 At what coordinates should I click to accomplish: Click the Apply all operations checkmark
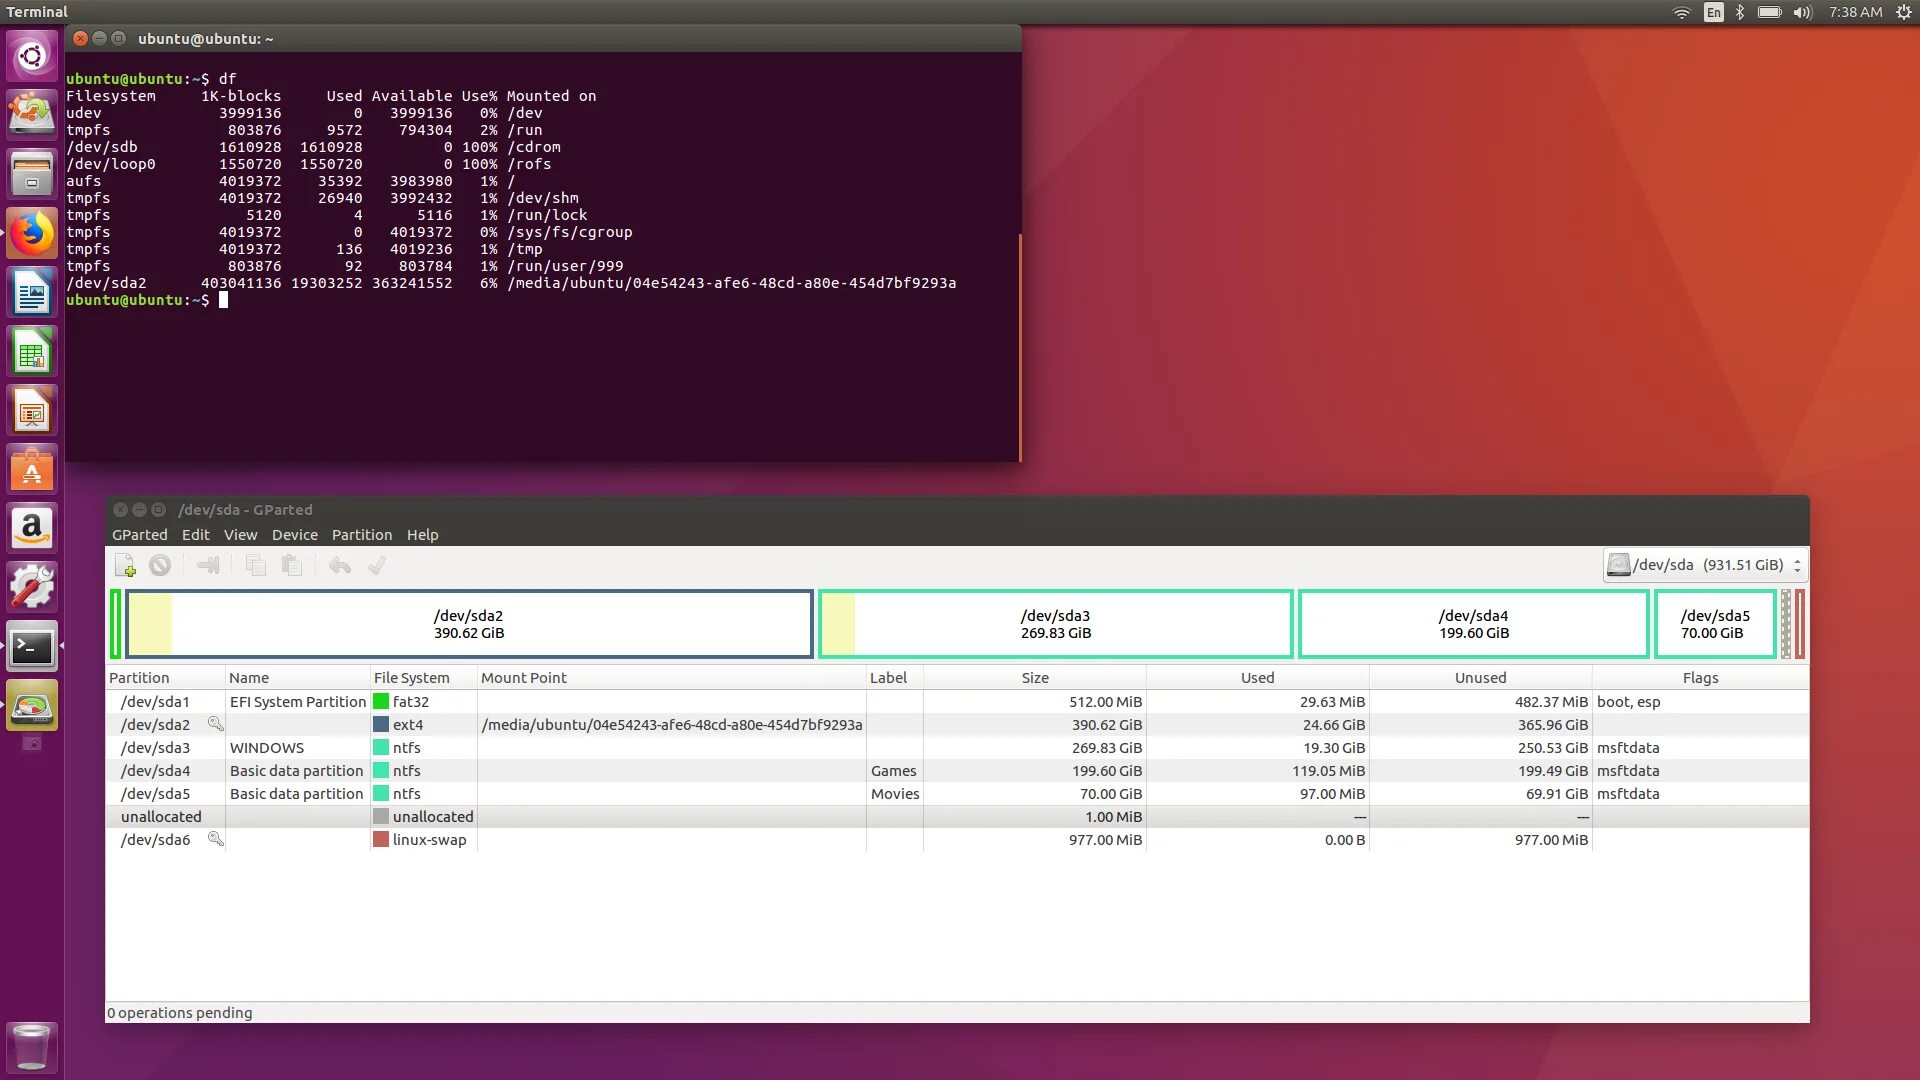click(x=377, y=566)
